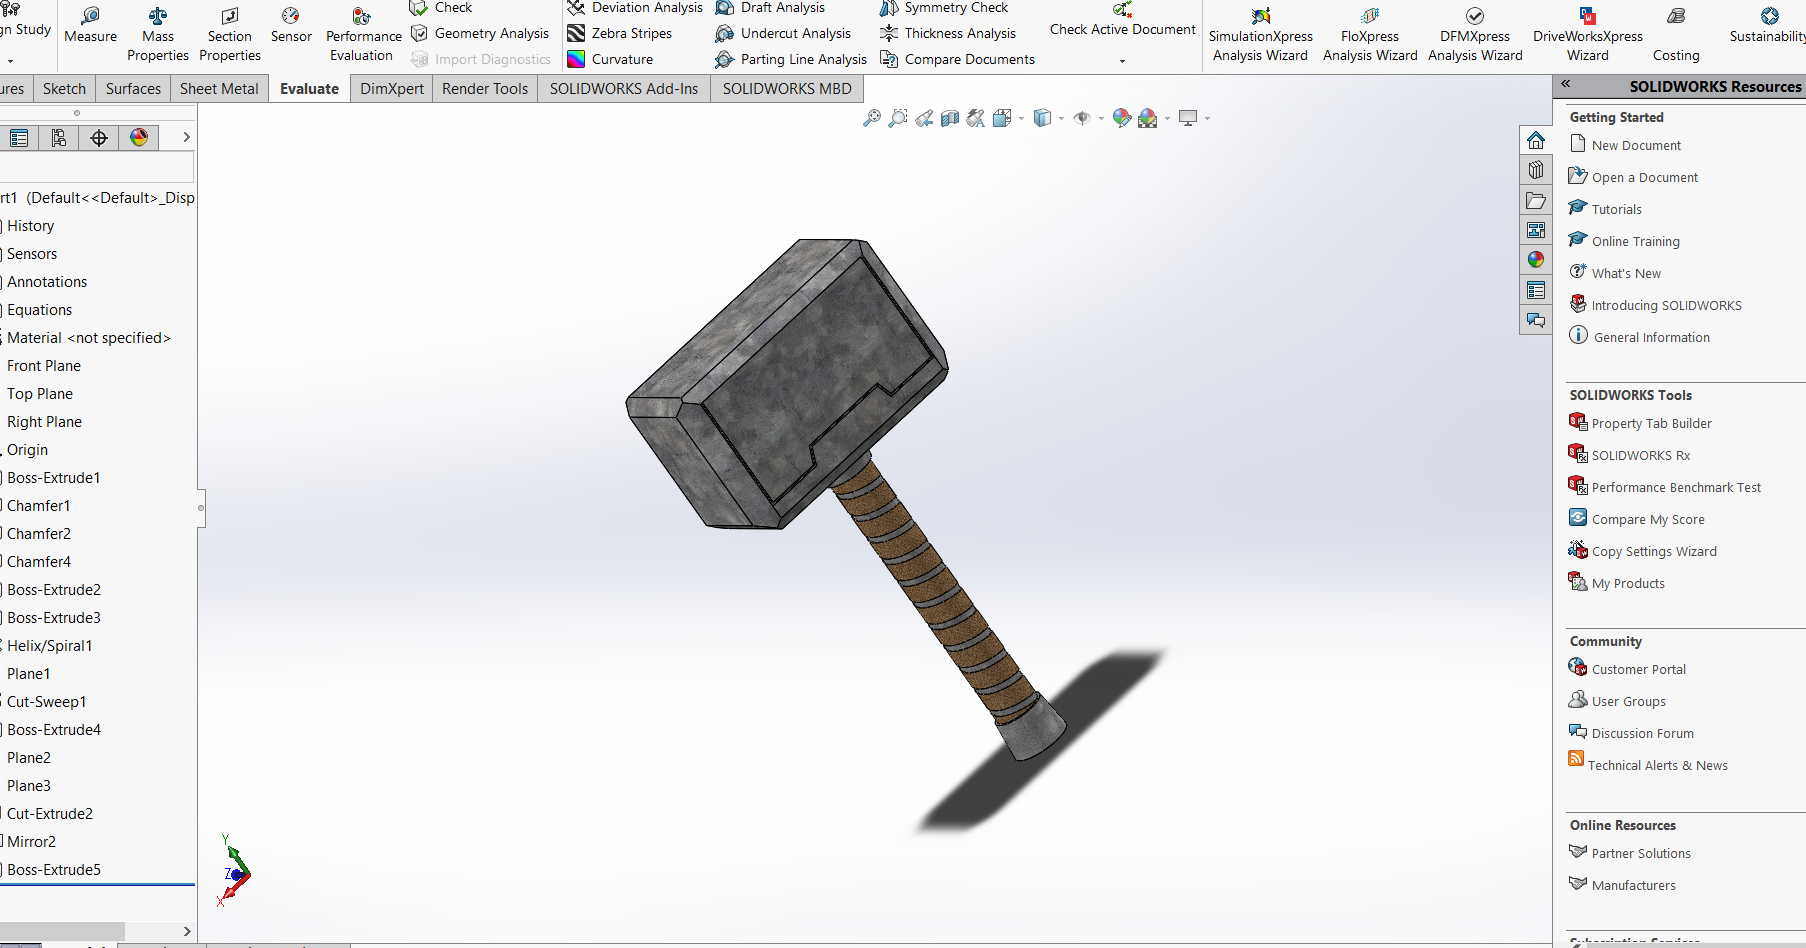Switch to the Render Tools tab

point(485,88)
